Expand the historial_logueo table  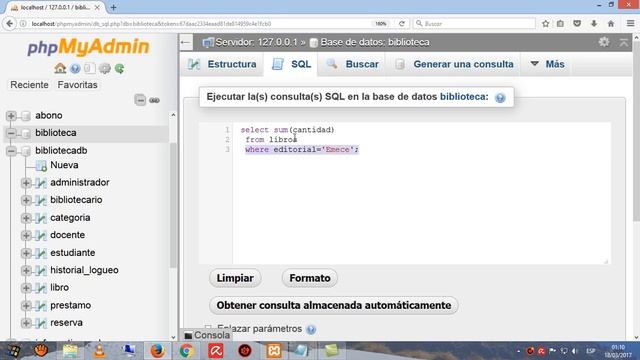pos(26,270)
